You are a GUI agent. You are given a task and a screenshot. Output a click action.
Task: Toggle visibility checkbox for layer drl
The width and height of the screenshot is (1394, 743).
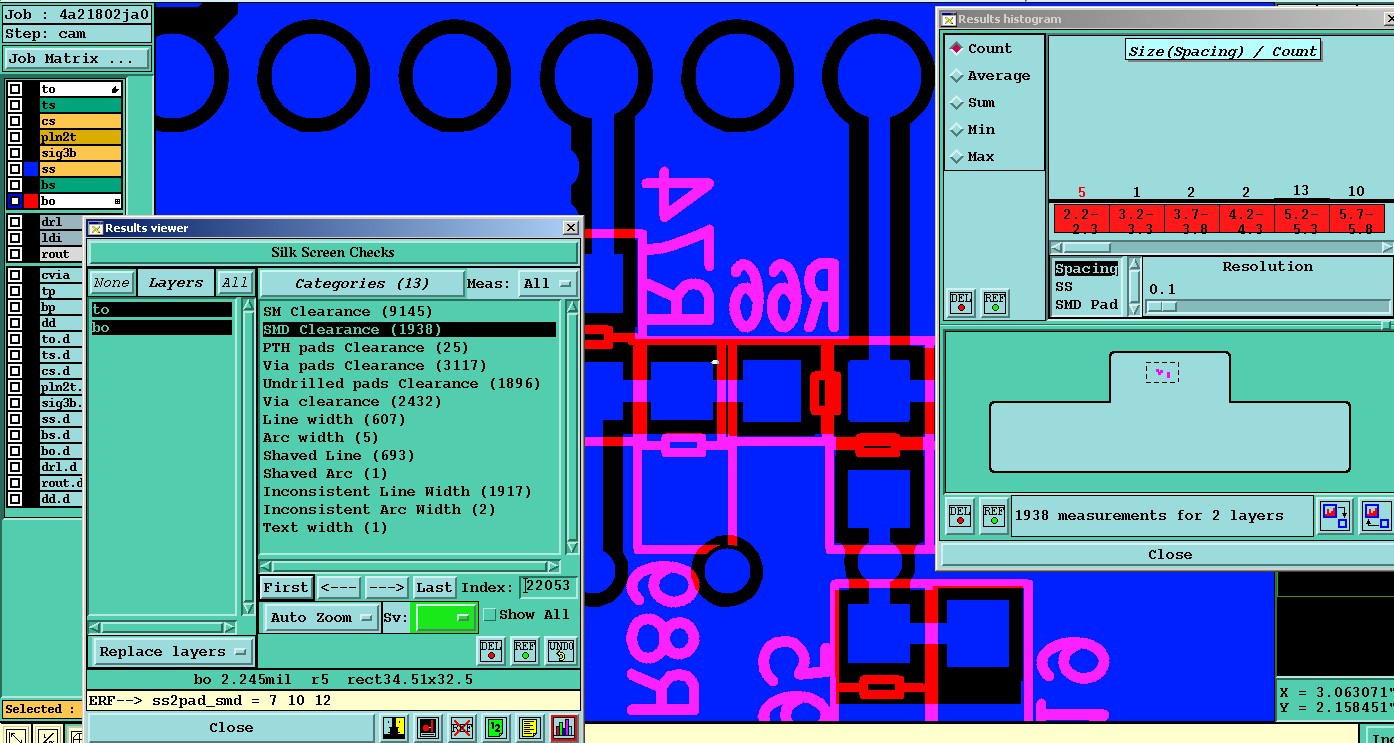coord(15,222)
